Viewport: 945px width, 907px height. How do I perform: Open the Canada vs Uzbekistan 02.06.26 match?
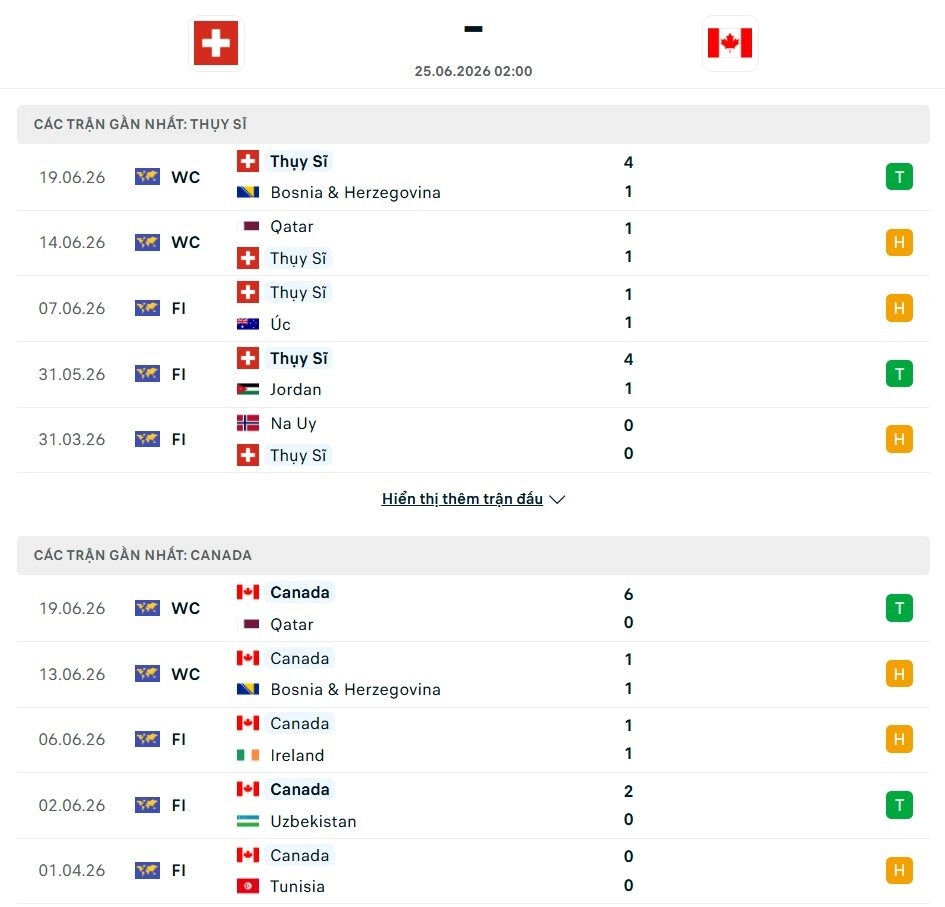(473, 805)
